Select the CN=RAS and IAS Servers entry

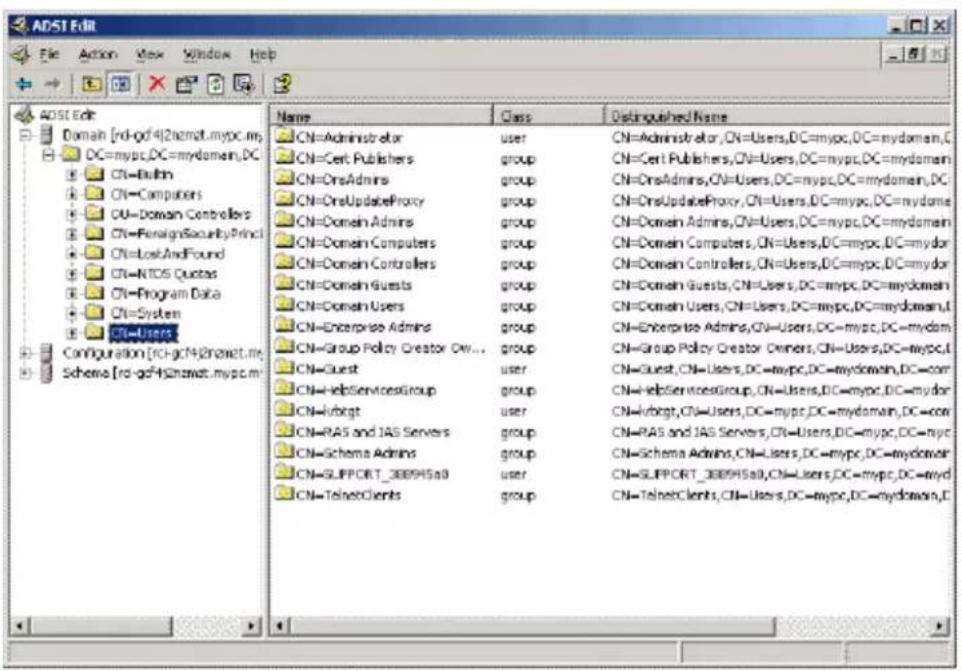tap(372, 432)
